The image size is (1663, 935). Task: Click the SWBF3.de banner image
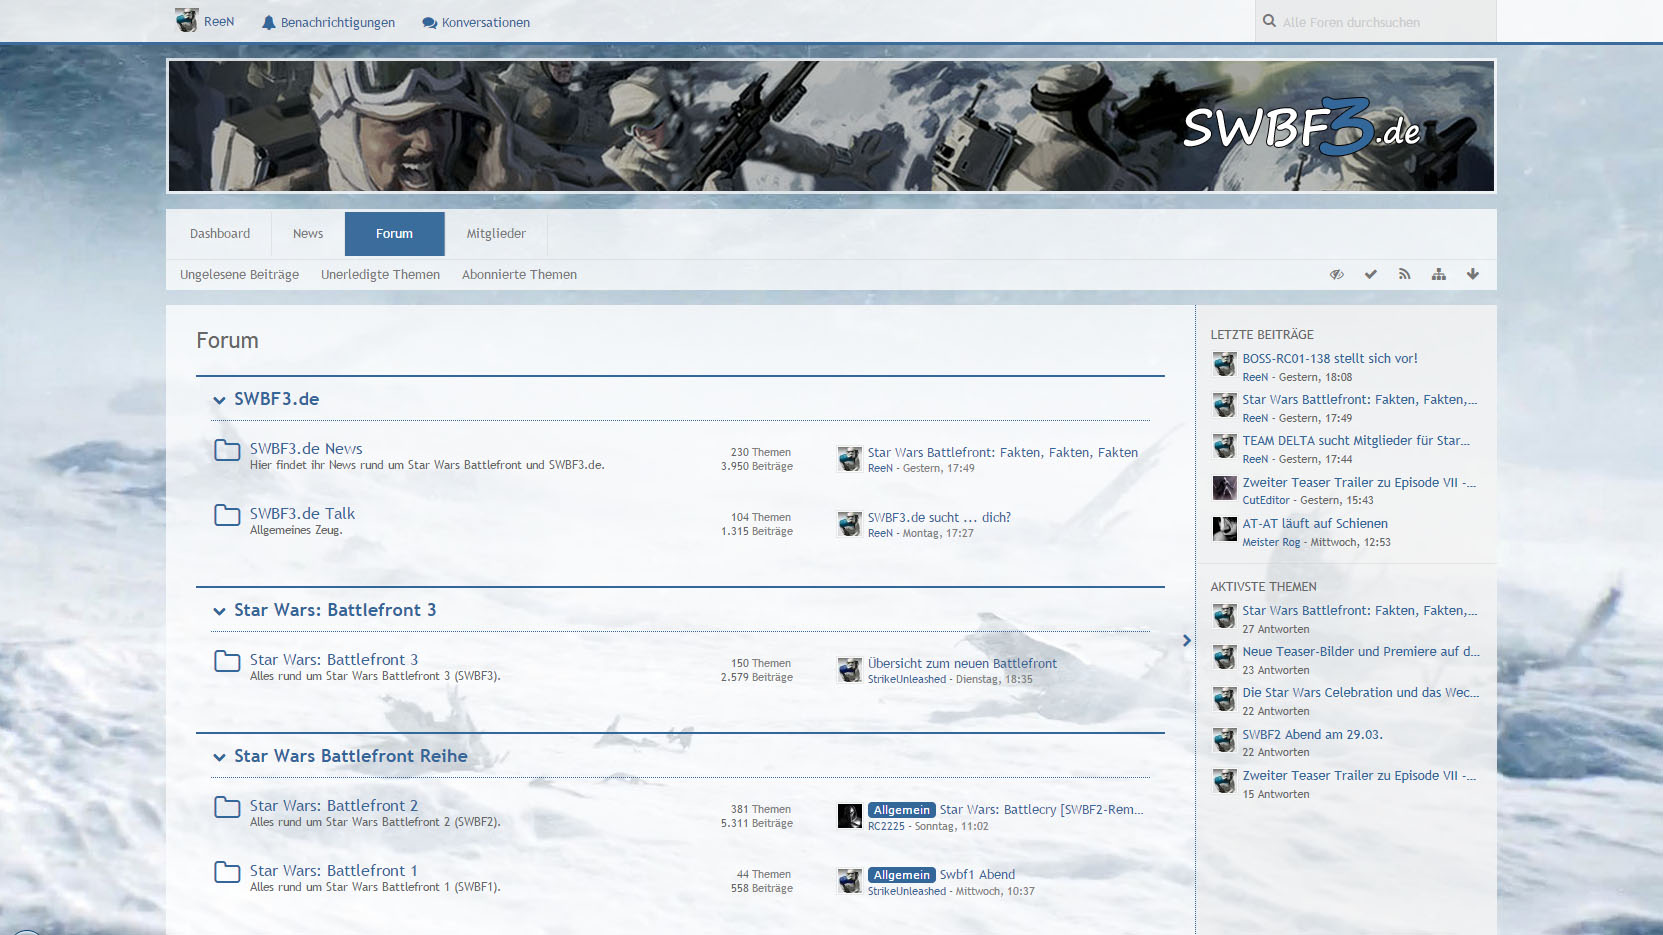[831, 126]
